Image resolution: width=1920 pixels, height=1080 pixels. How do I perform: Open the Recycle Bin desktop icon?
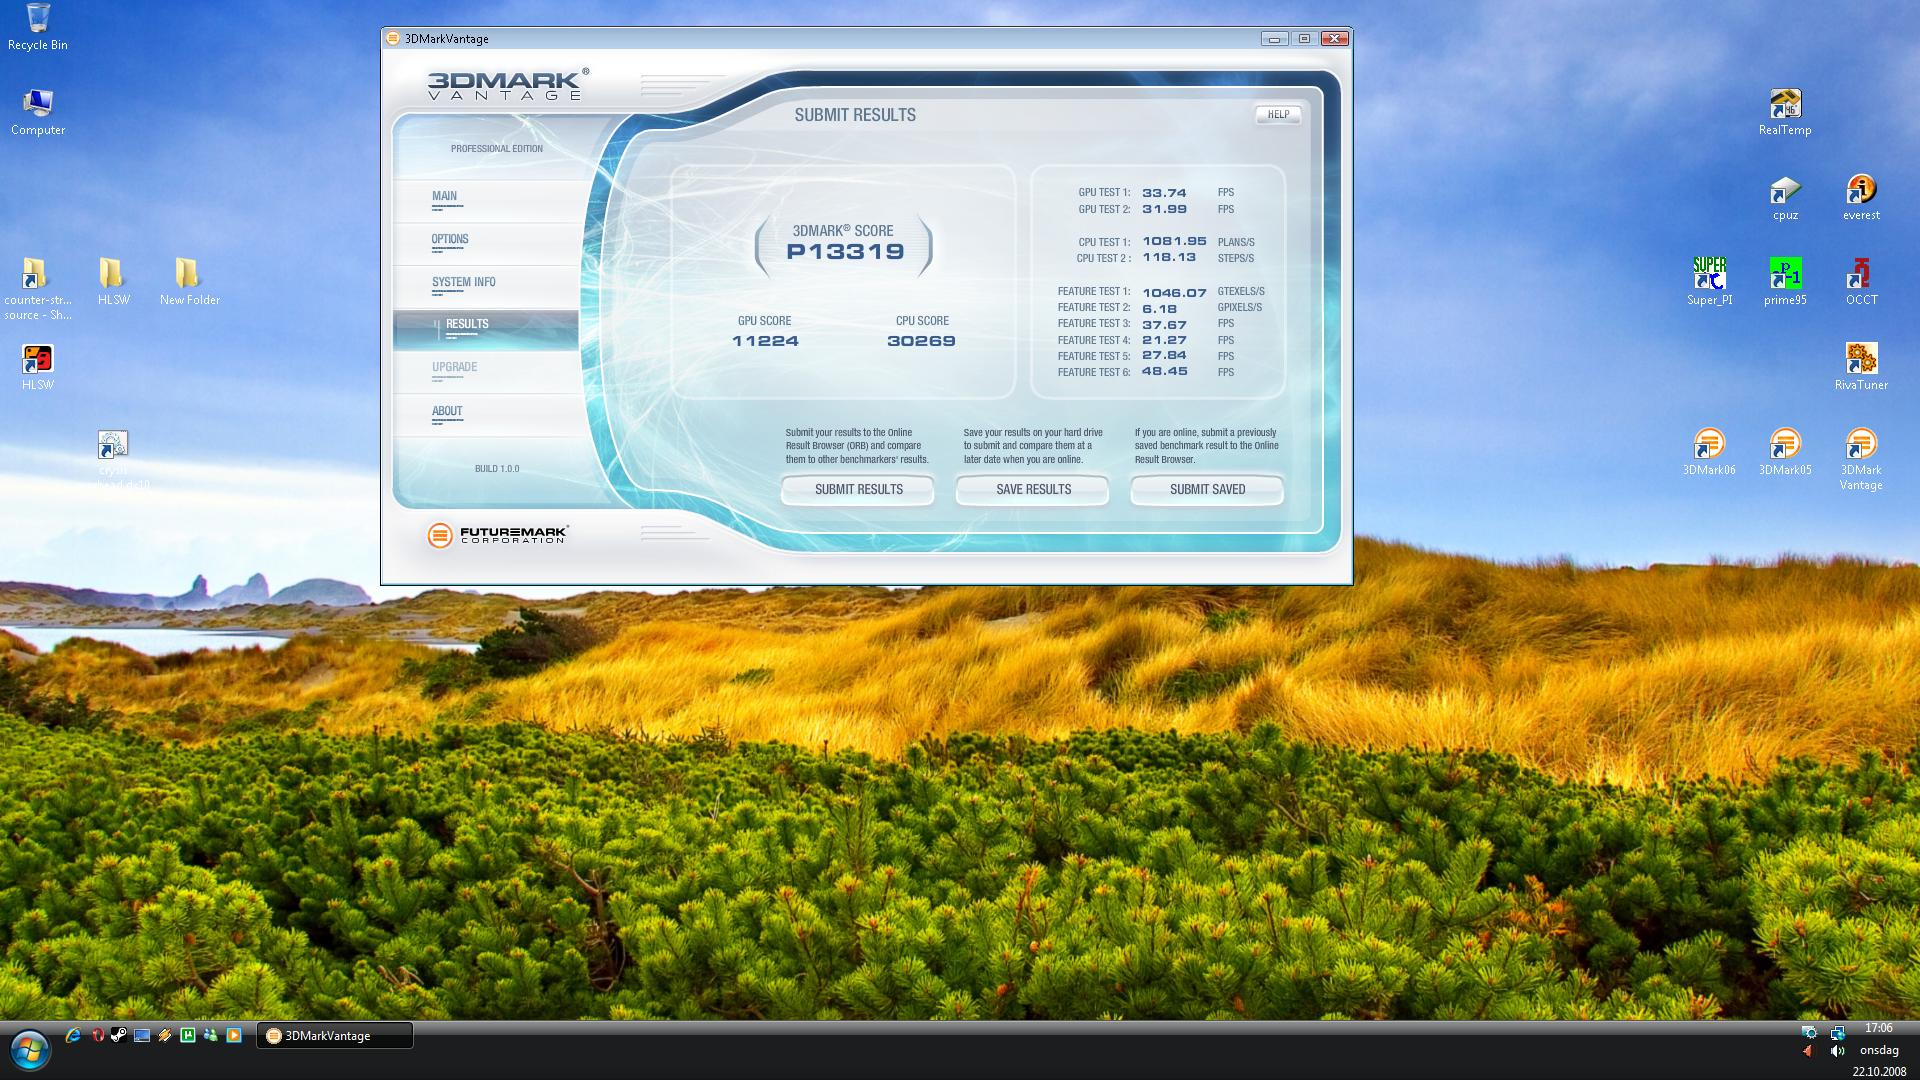[37, 28]
